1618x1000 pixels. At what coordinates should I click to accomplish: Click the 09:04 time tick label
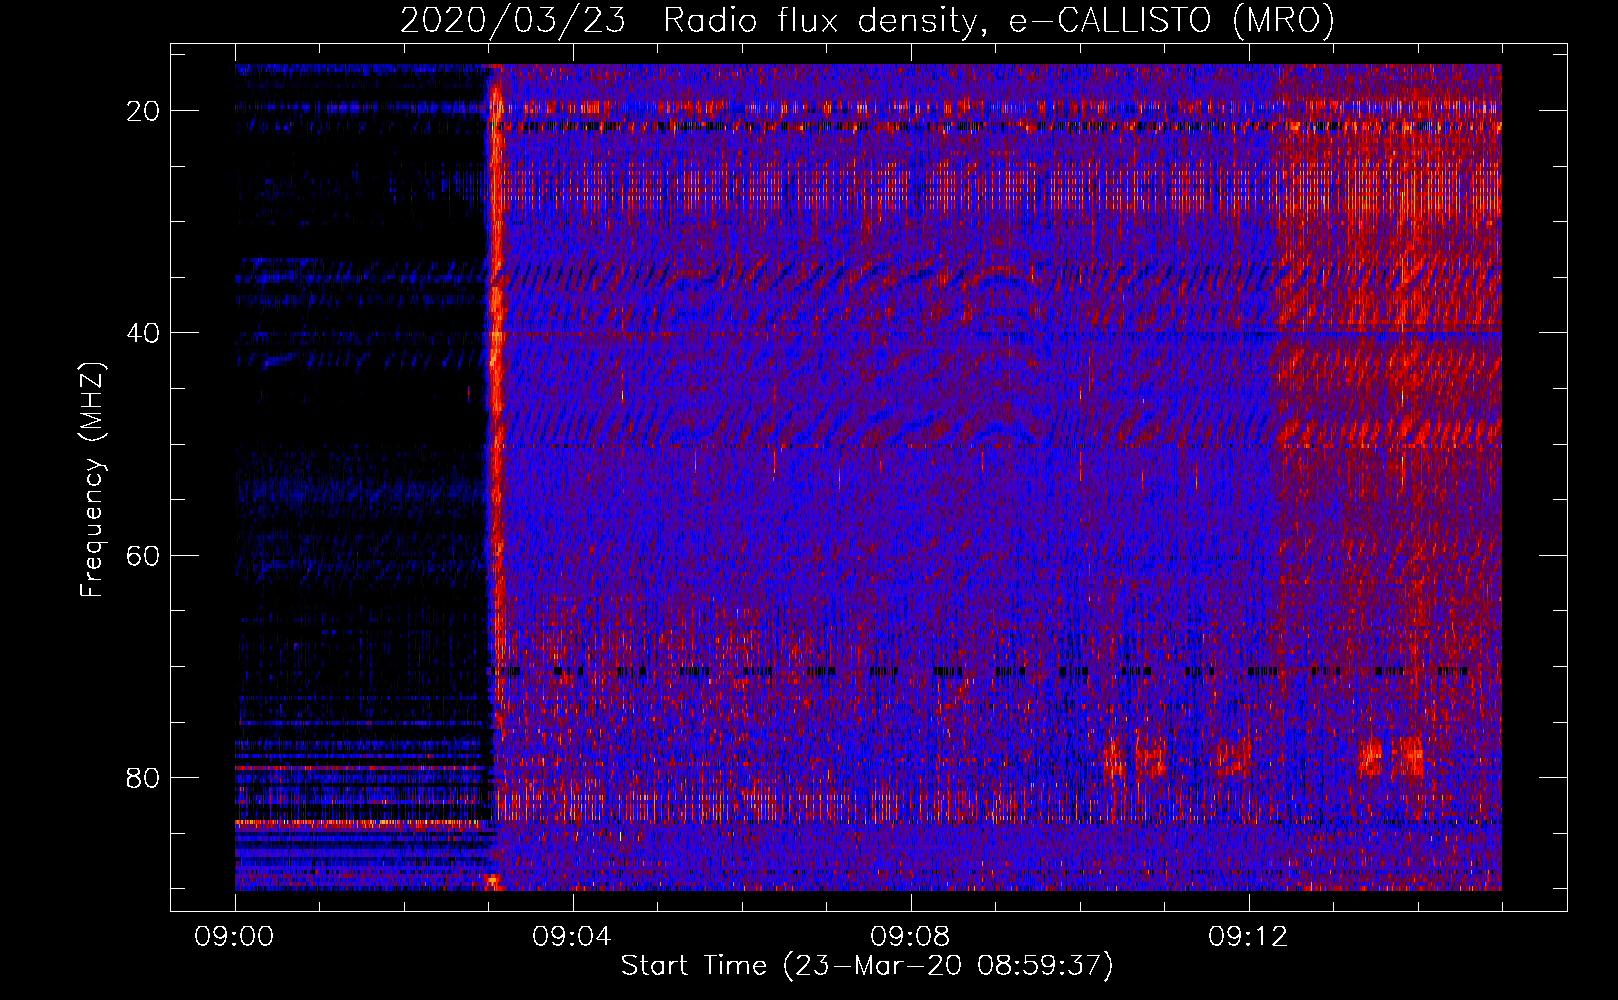pyautogui.click(x=572, y=937)
